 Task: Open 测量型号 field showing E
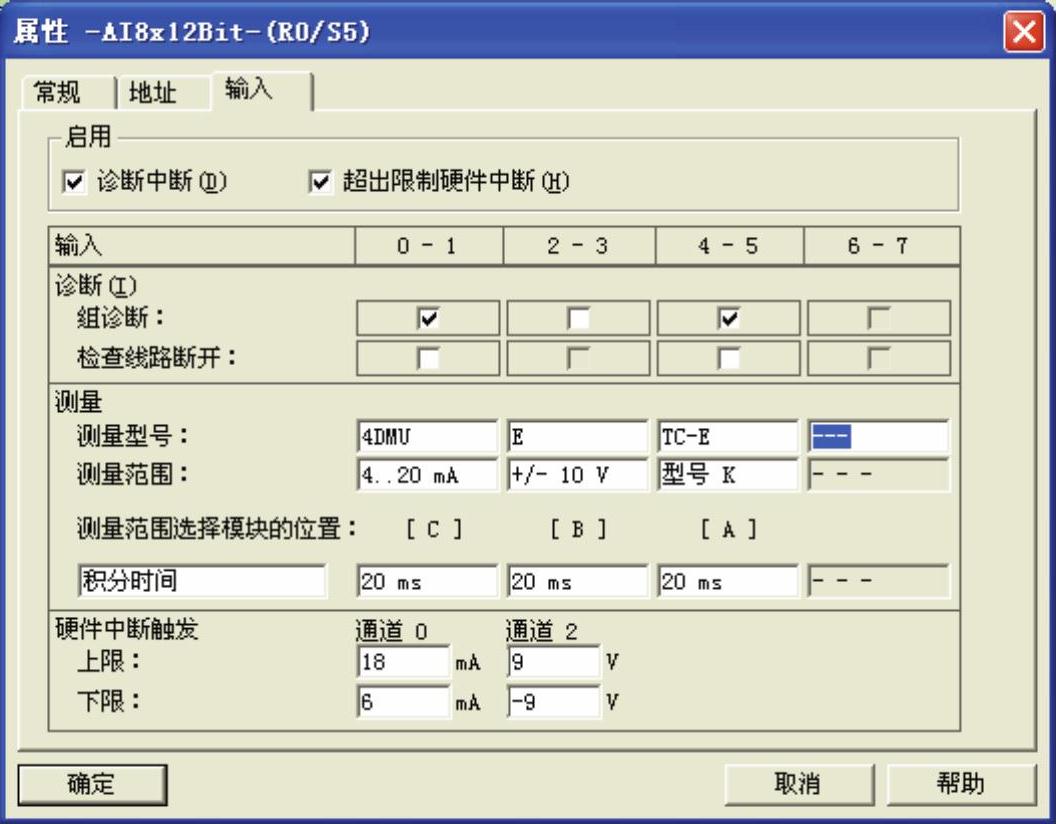click(x=578, y=437)
